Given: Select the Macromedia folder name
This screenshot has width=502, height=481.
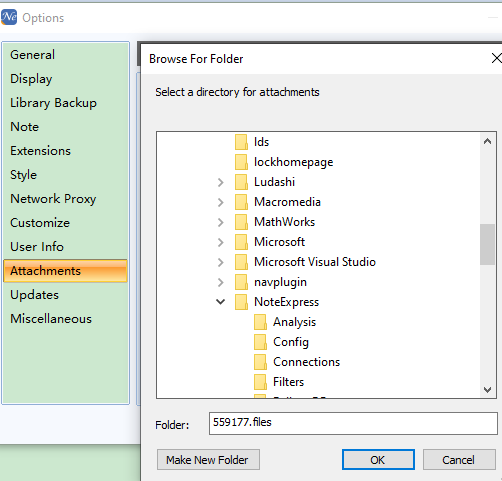Looking at the screenshot, I should [x=287, y=202].
